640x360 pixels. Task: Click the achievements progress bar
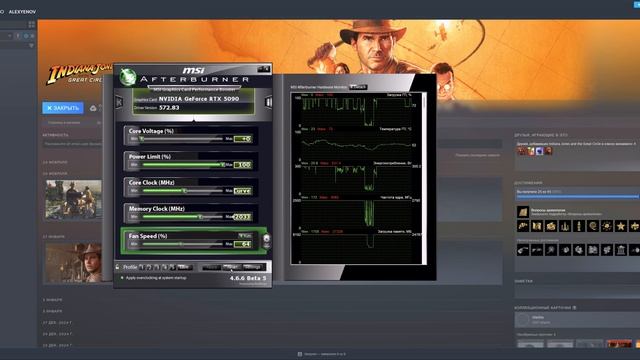578,197
